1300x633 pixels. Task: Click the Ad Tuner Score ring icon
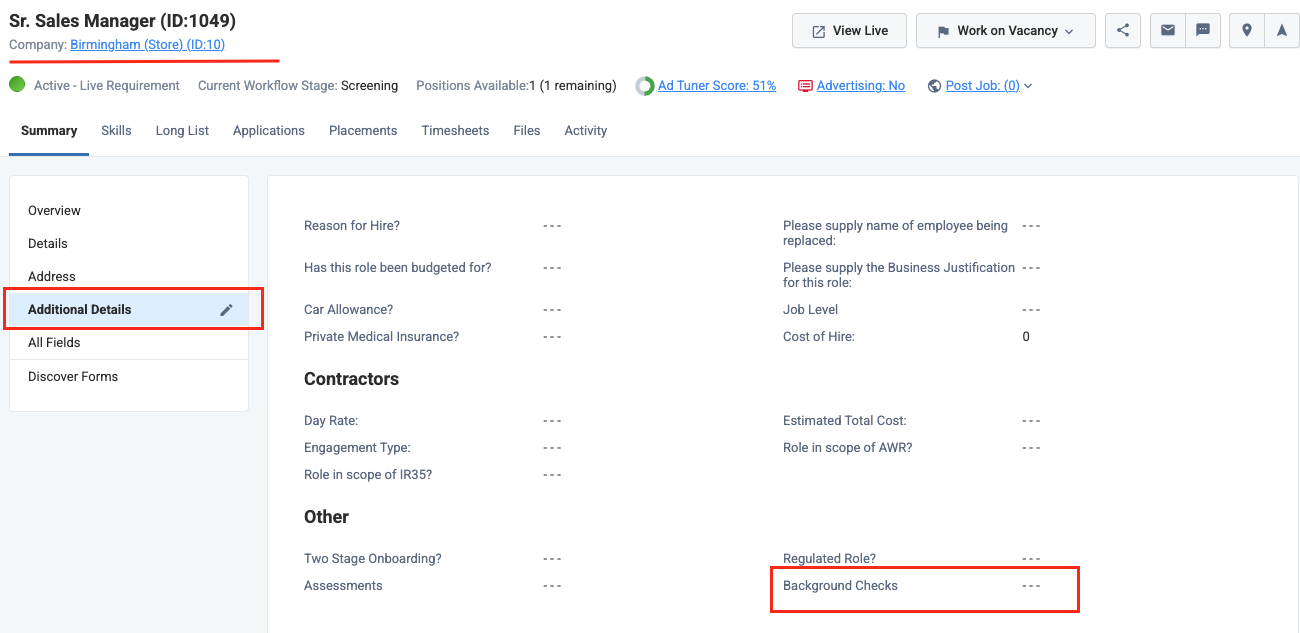pyautogui.click(x=644, y=85)
